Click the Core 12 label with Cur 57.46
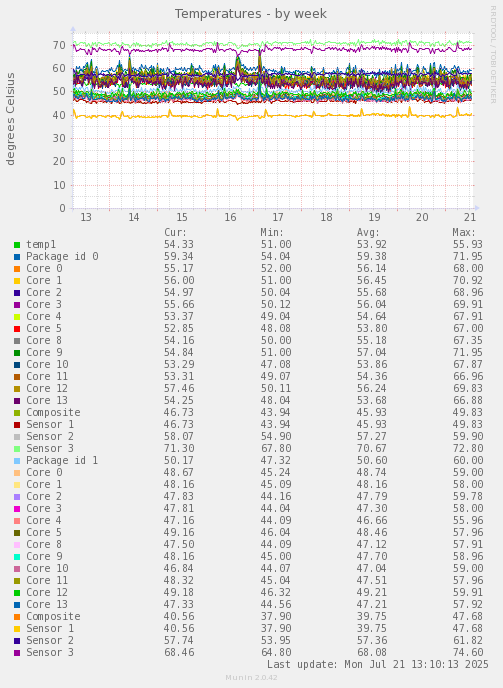 click(47, 388)
